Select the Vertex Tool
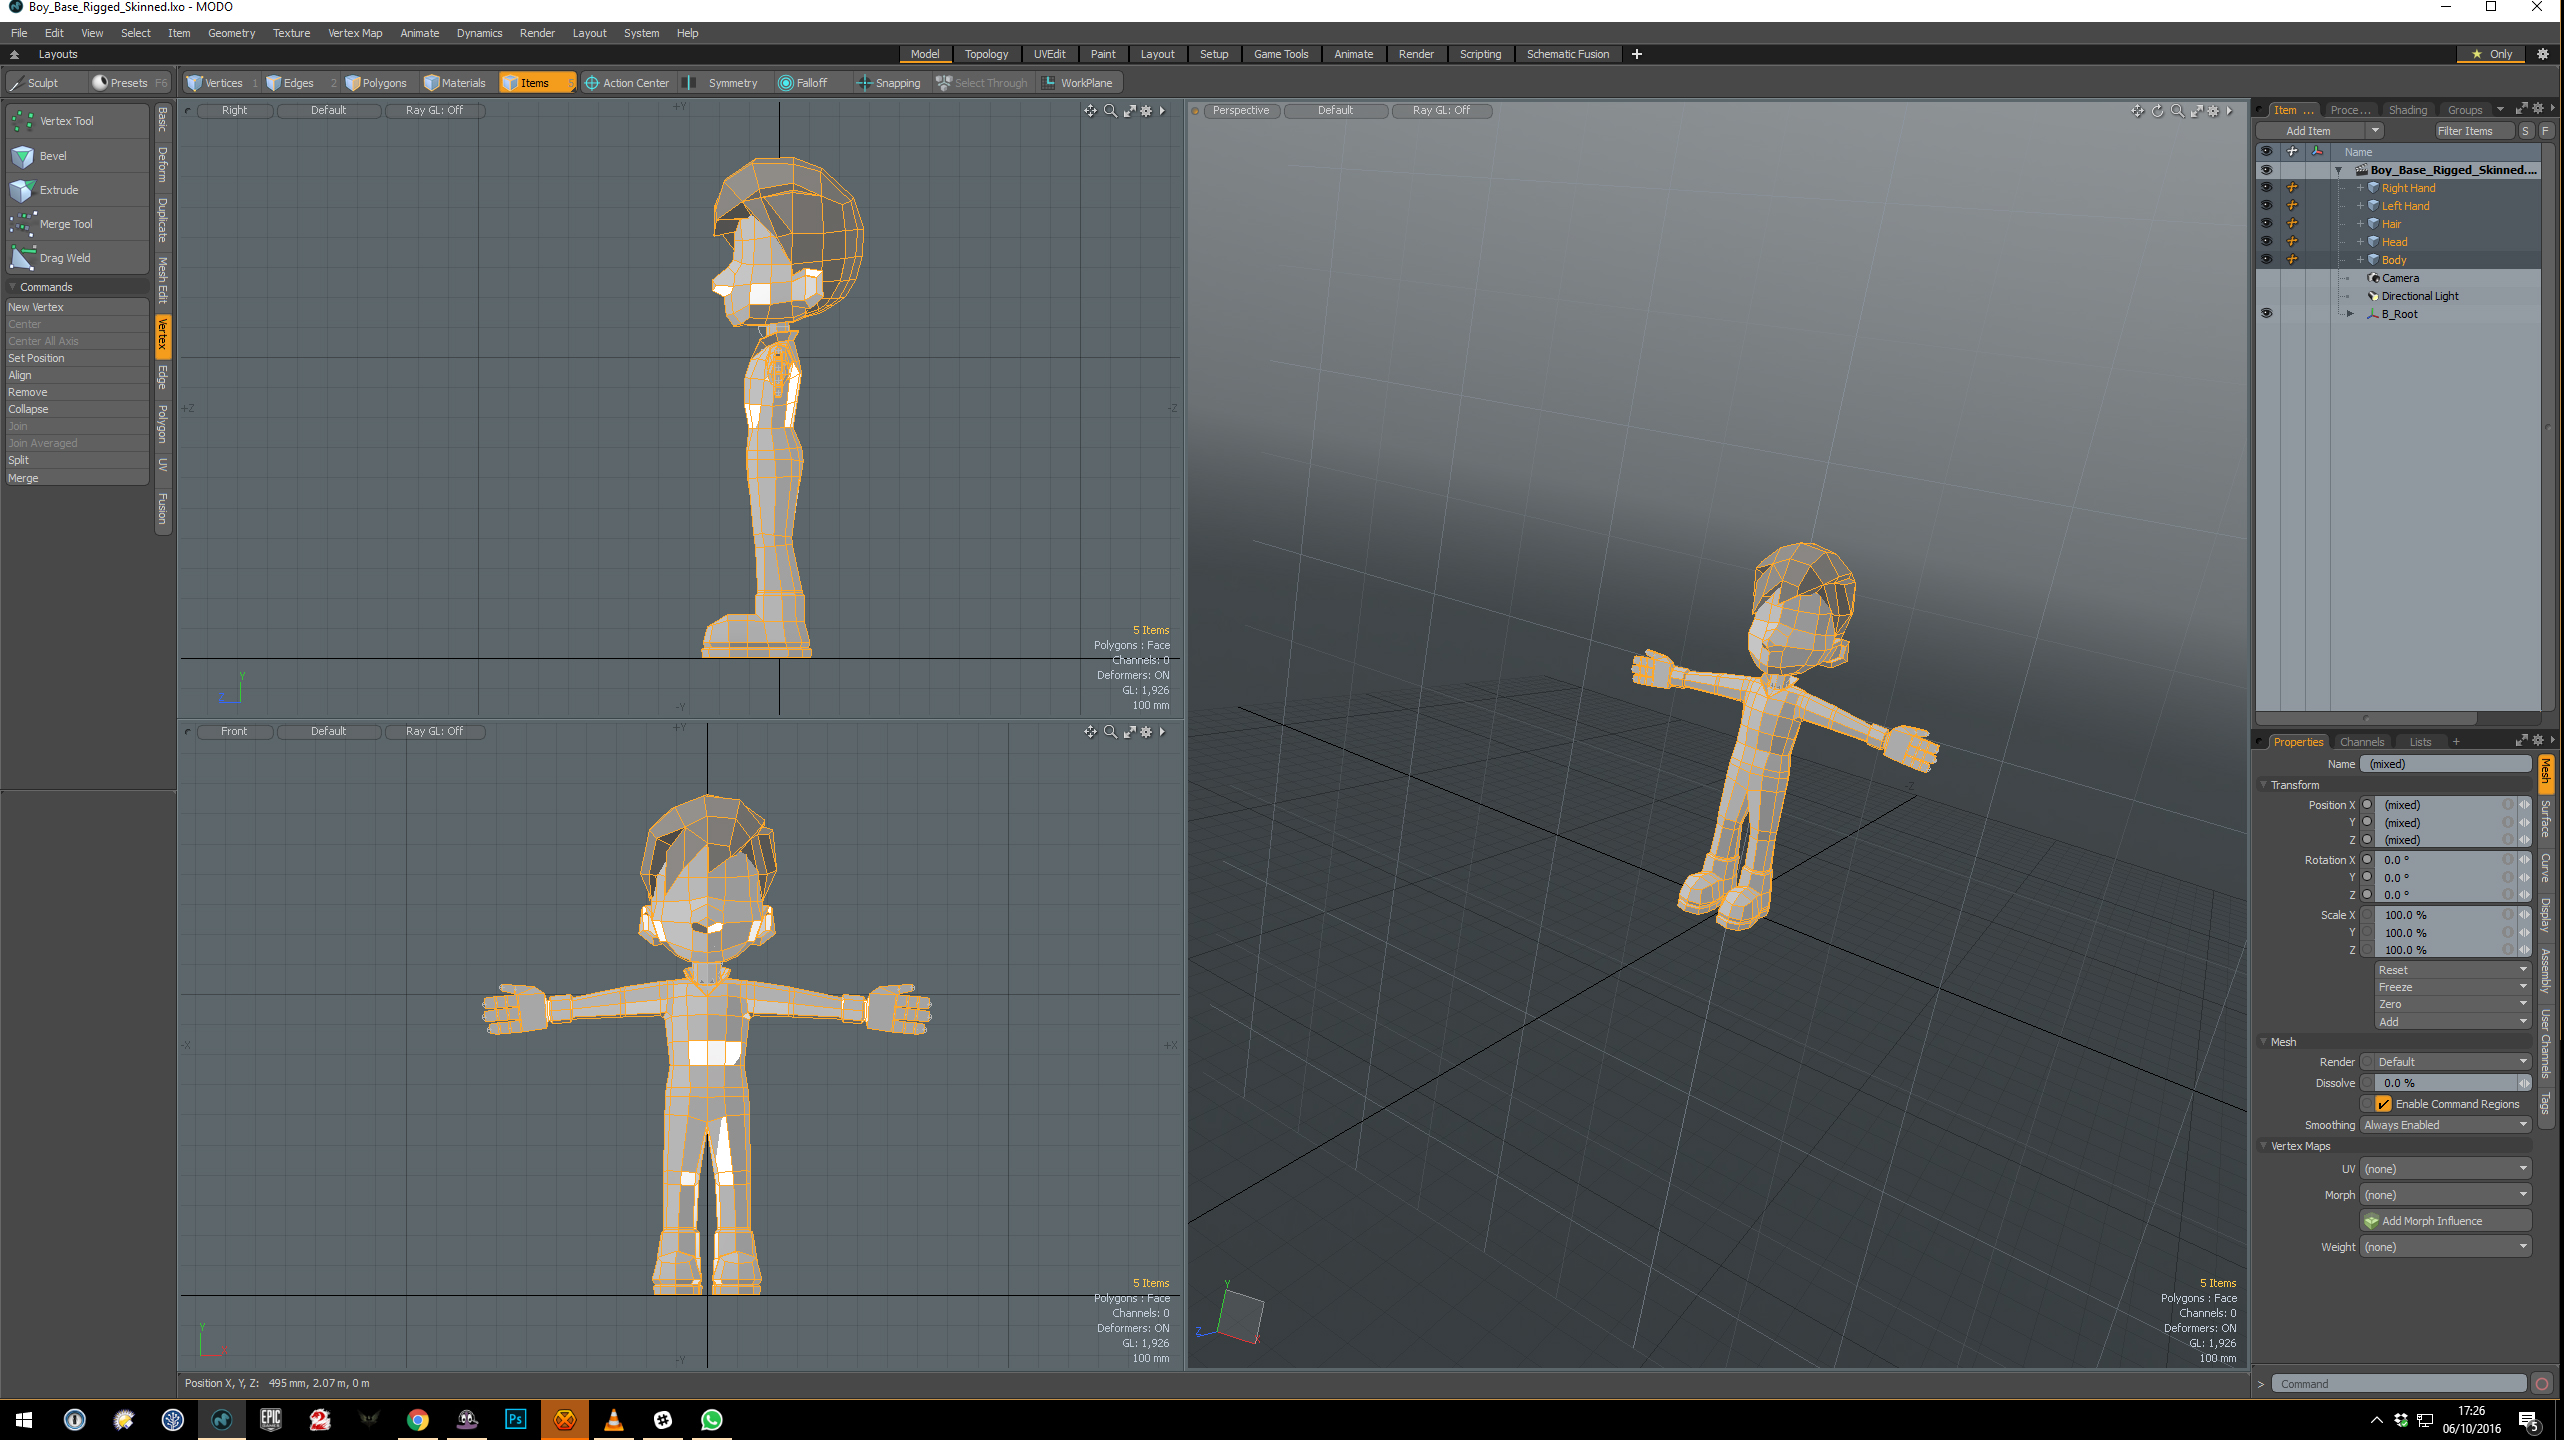Screen dimensions: 2564x1440 pos(76,121)
